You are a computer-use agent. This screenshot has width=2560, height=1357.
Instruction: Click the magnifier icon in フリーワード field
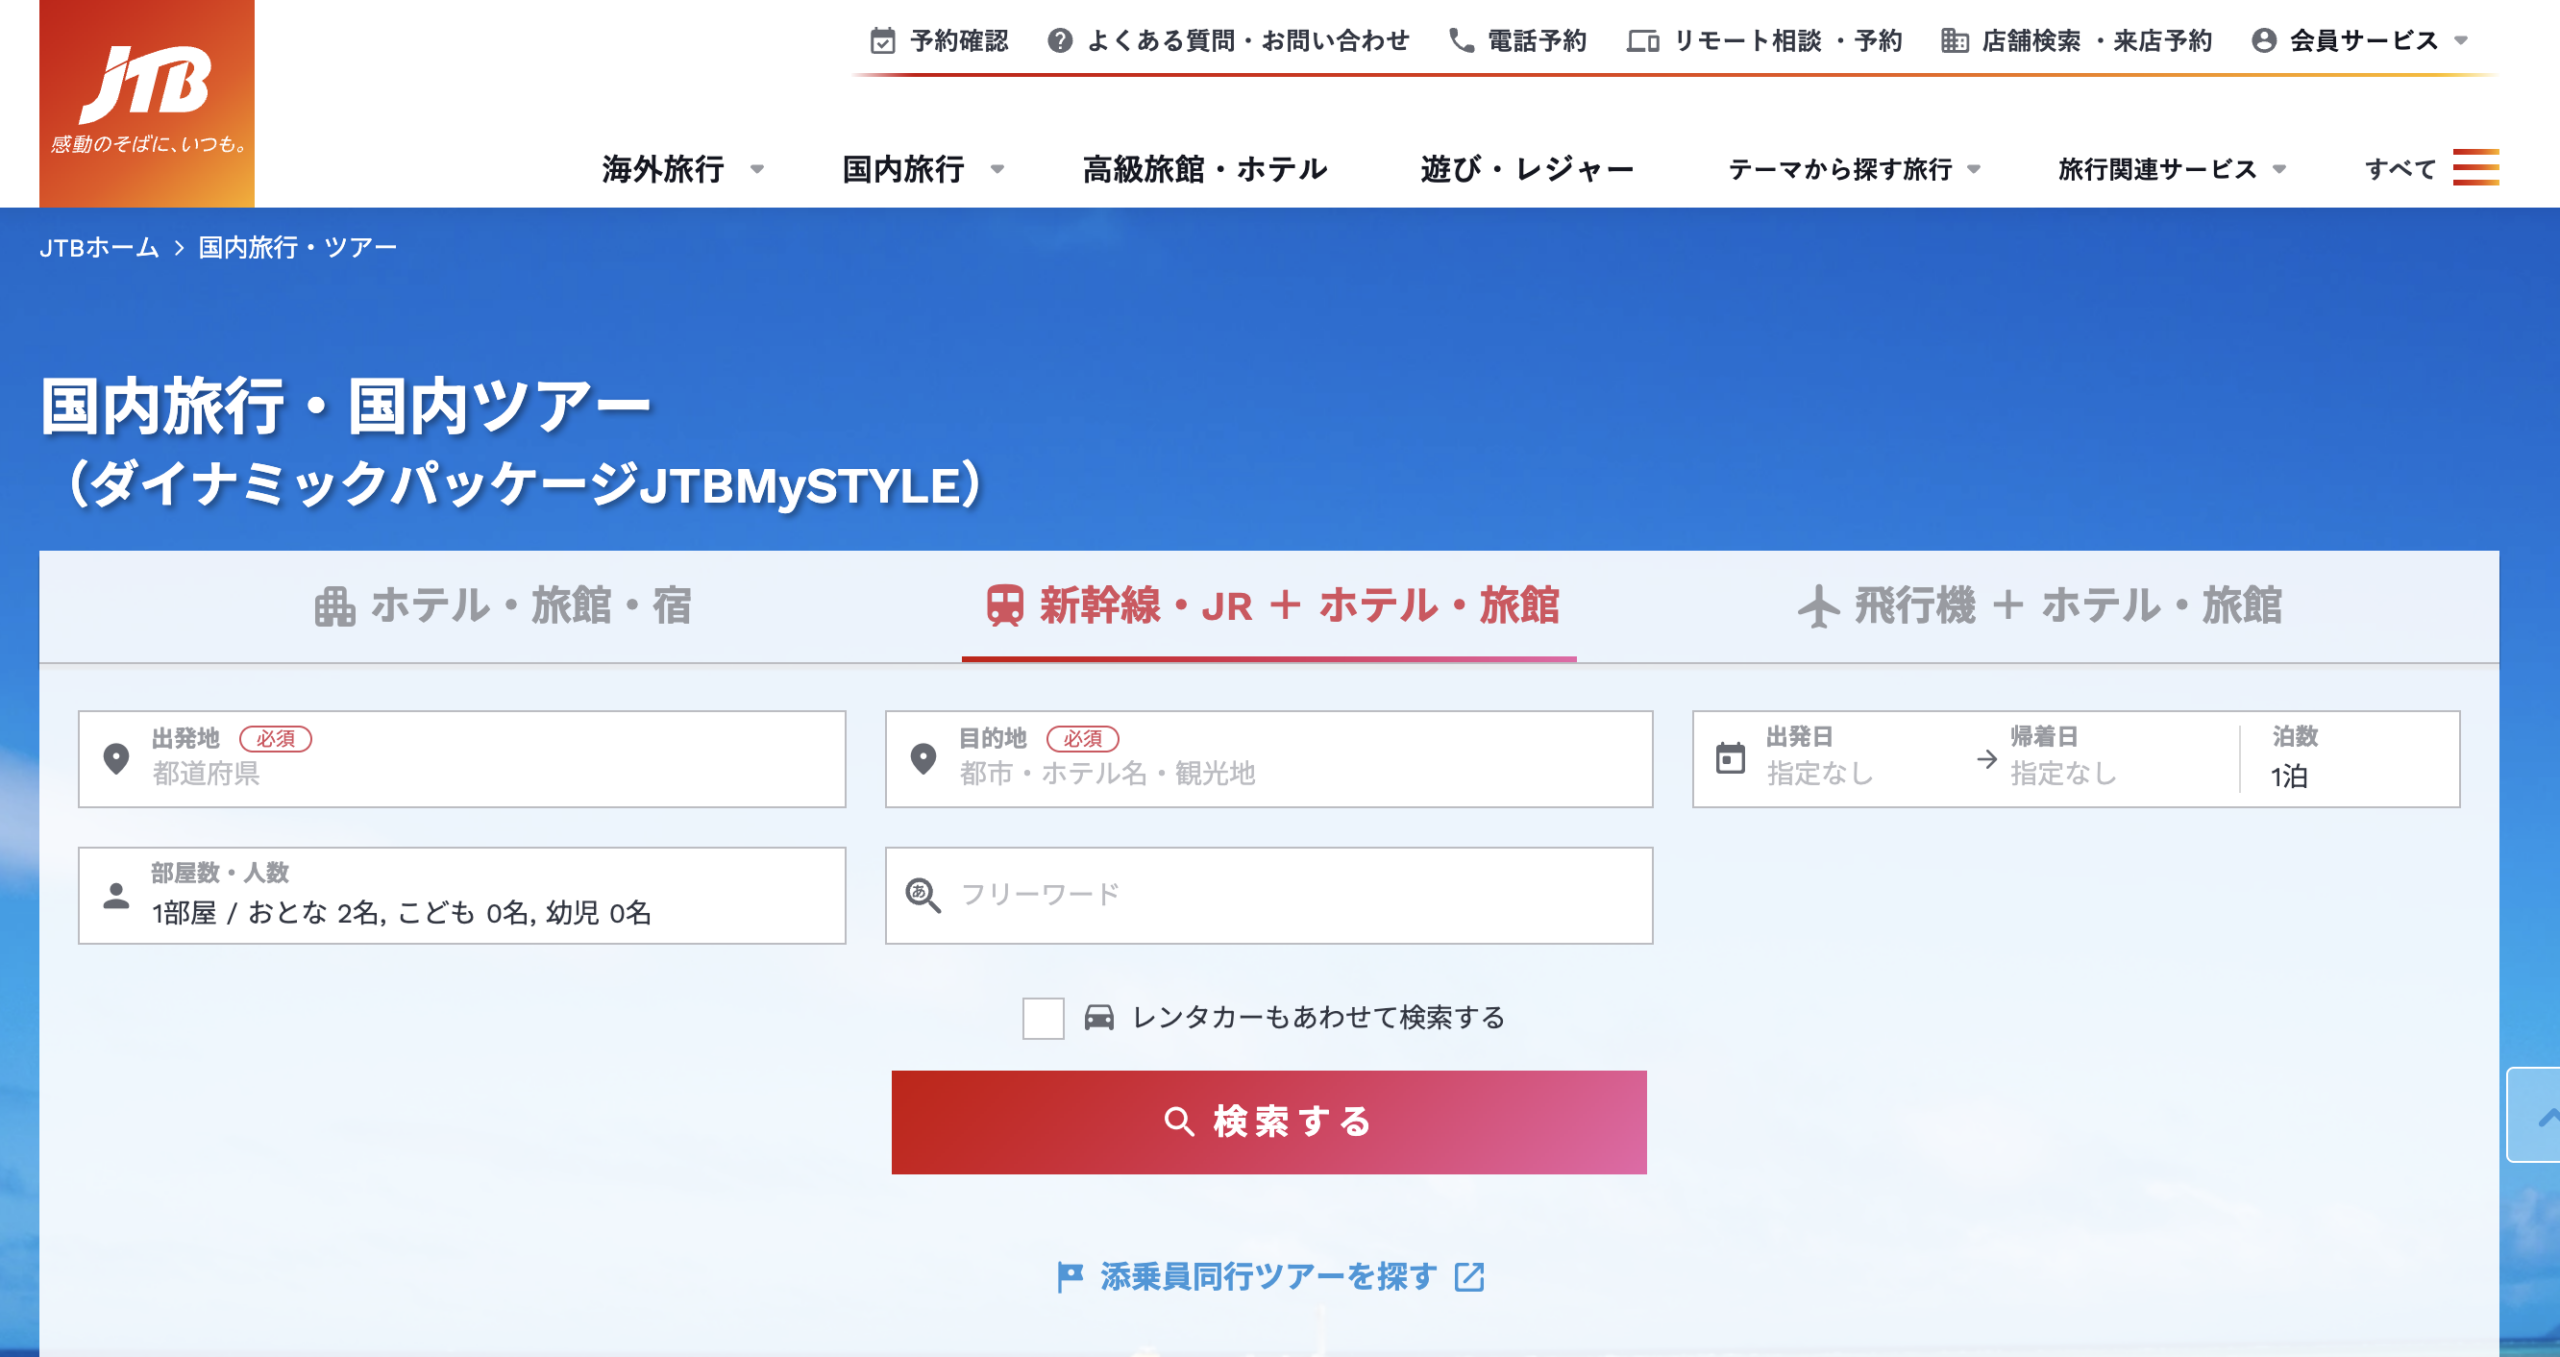[x=923, y=895]
